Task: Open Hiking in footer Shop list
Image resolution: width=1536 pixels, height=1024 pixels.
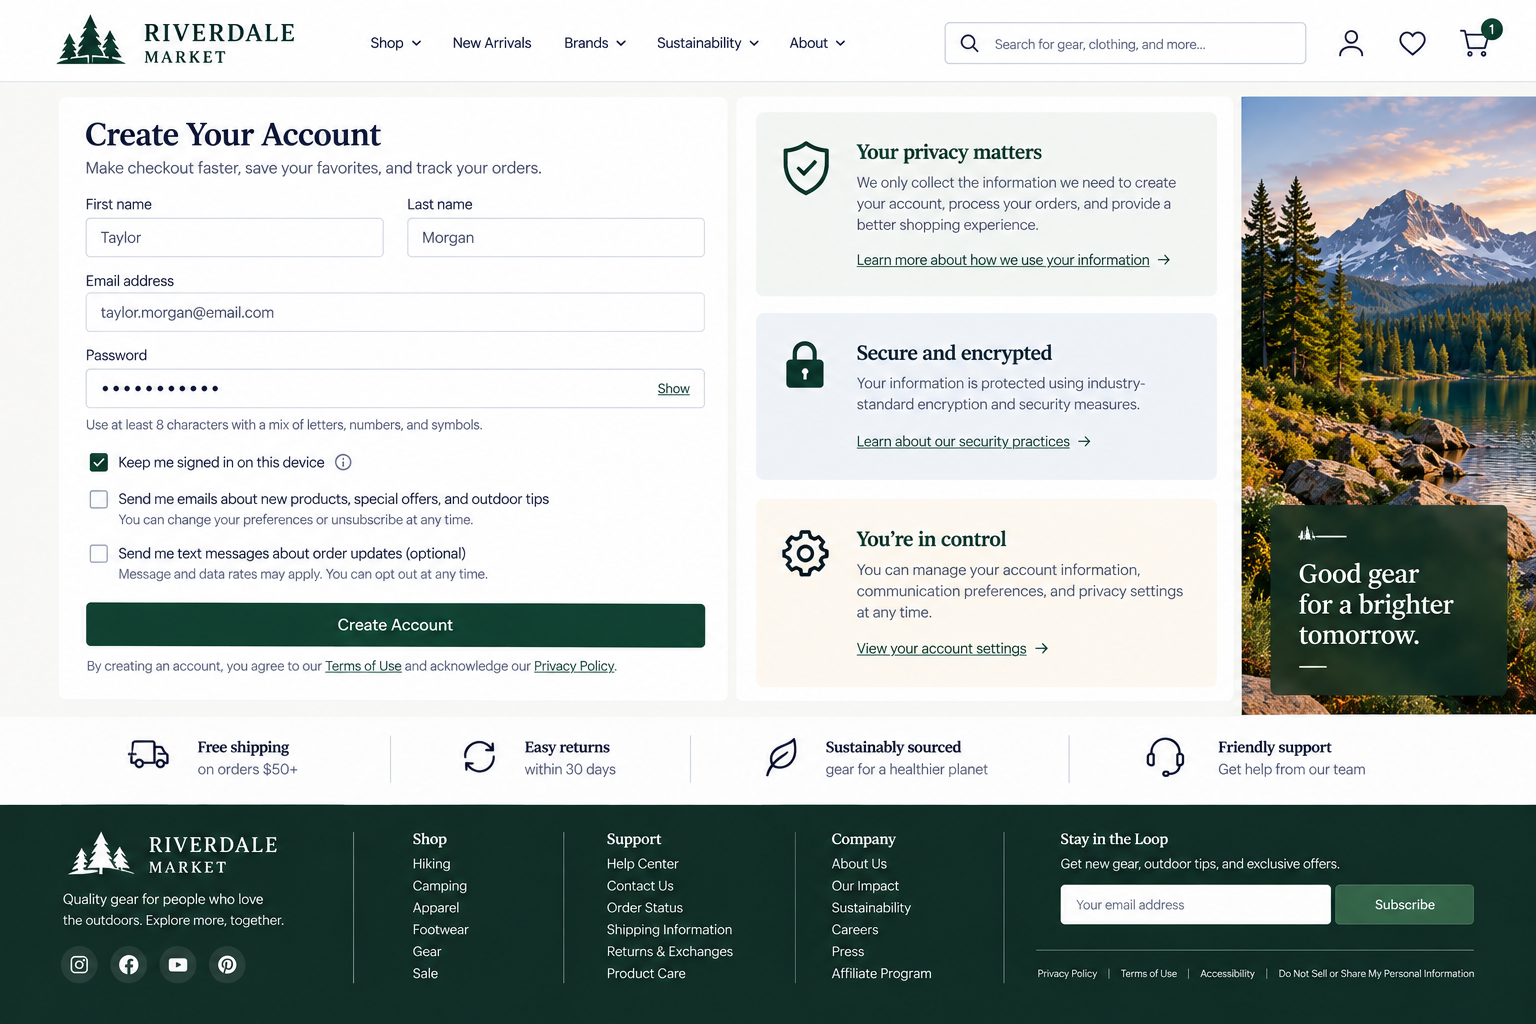Action: point(431,864)
